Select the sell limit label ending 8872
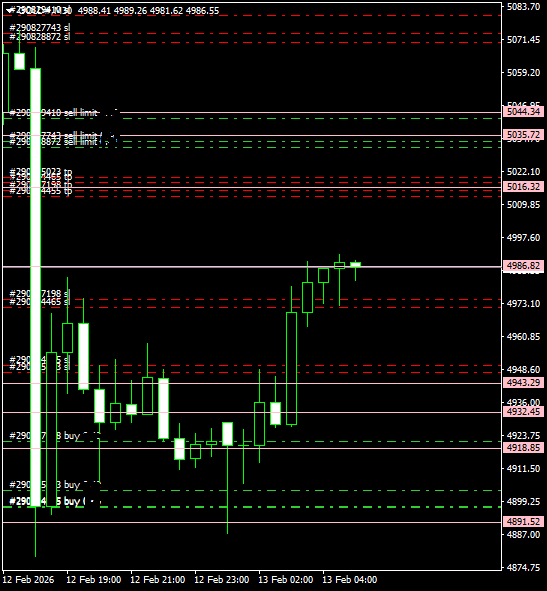The image size is (547, 591). 53,141
